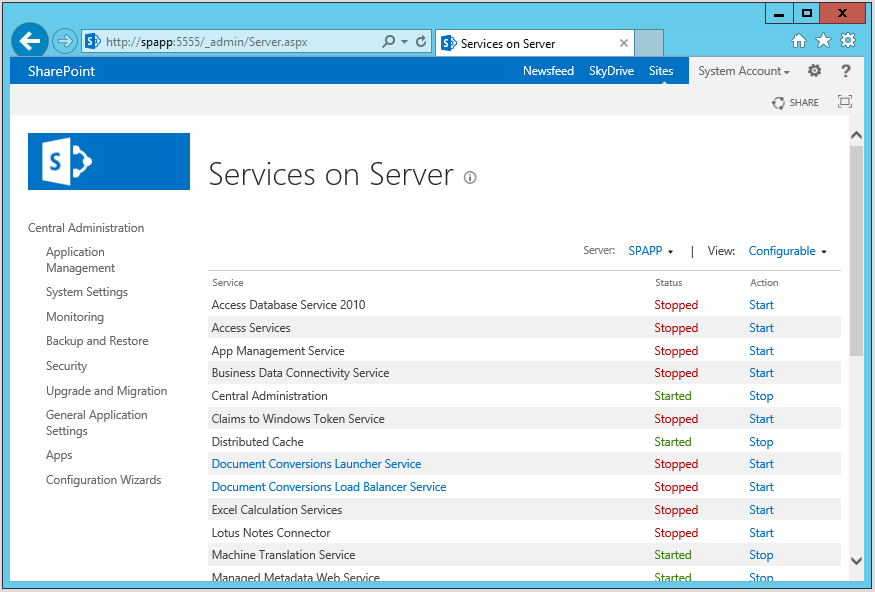Viewport: 875px width, 592px height.
Task: Click the Action column header
Action: click(x=764, y=282)
